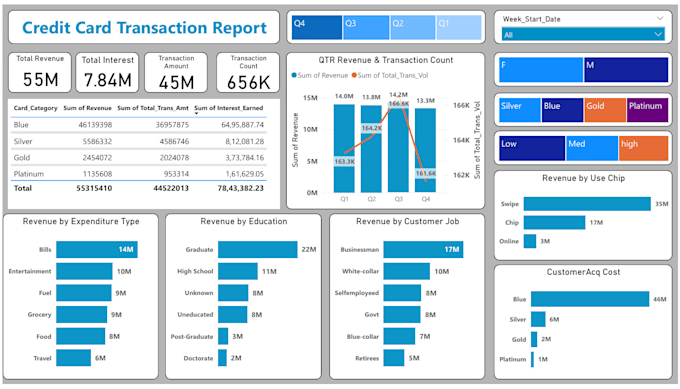Click the Transaction Amount 45M card
The width and height of the screenshot is (680, 389).
pos(176,72)
